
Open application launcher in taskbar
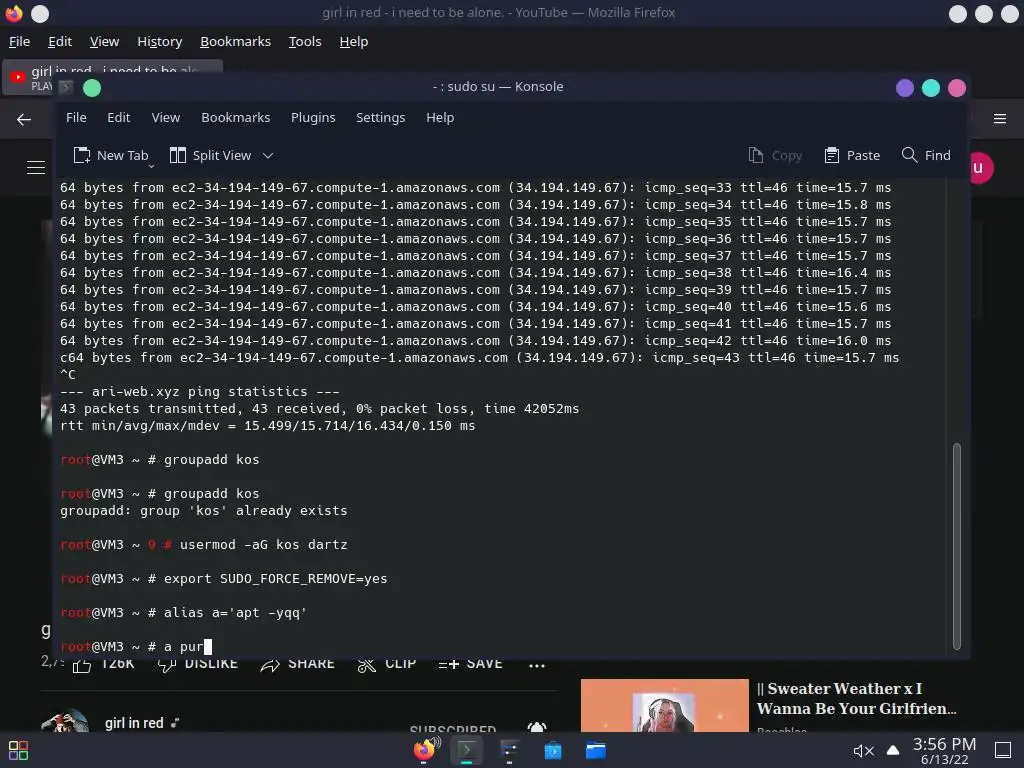[18, 750]
